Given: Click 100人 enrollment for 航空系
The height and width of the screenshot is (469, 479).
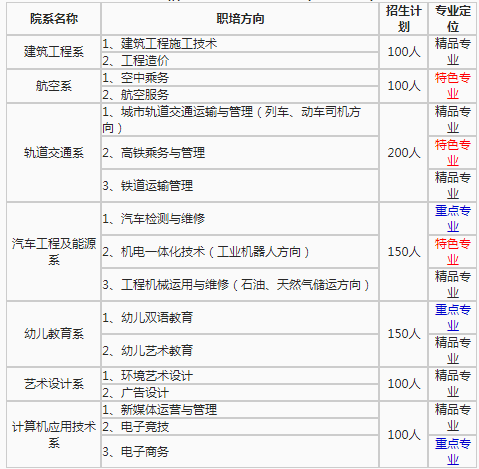Looking at the screenshot, I should click(x=403, y=86).
